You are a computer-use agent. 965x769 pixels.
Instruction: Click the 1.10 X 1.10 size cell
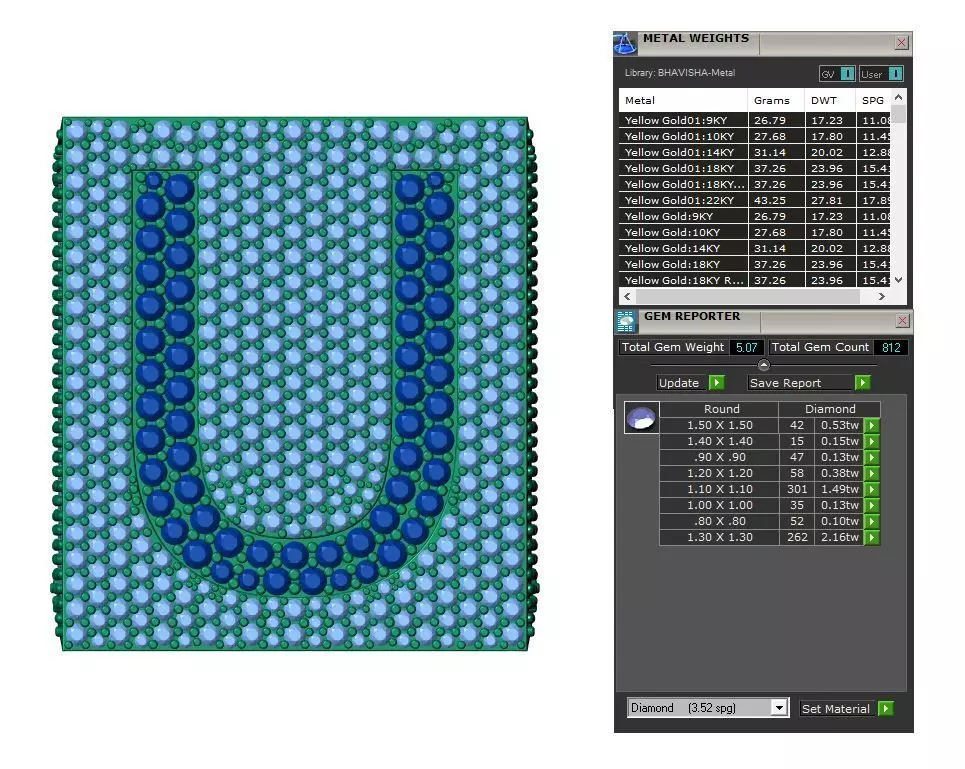(x=719, y=489)
